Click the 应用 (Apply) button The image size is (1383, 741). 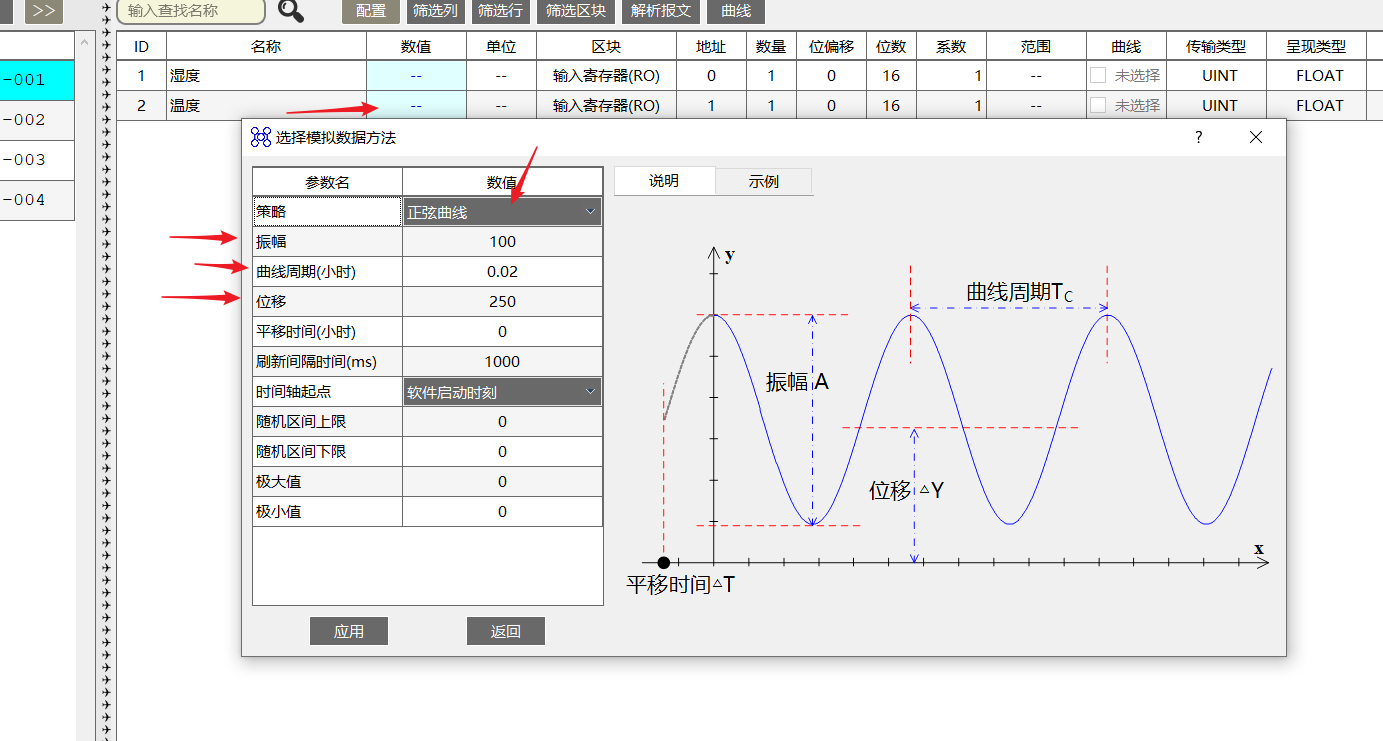click(348, 630)
